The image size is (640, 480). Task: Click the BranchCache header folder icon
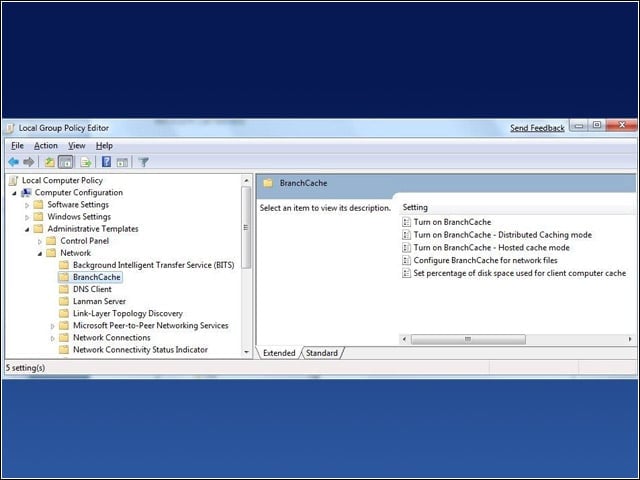click(268, 183)
